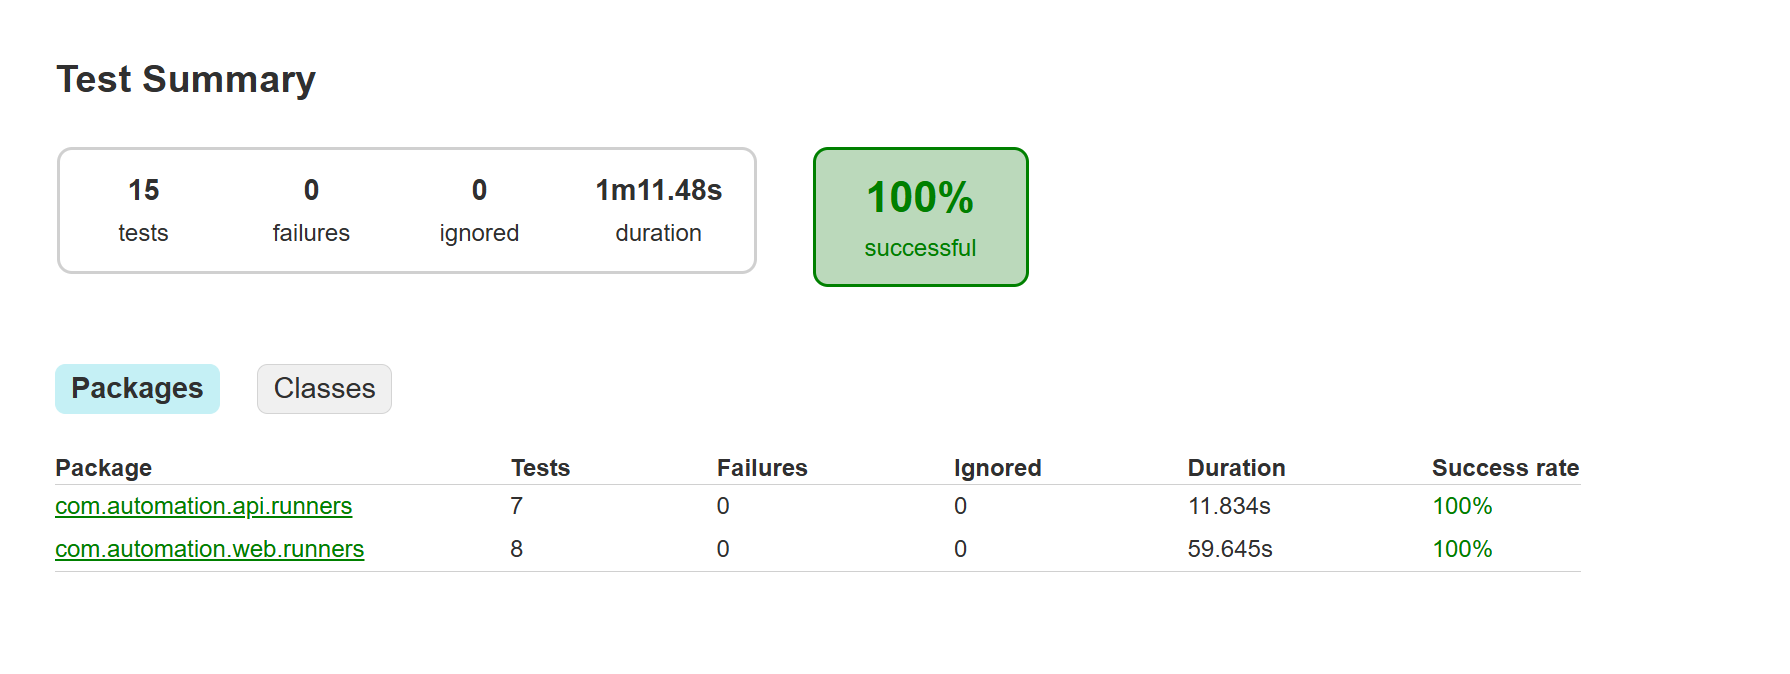Click the 0 failures counter

tap(311, 210)
